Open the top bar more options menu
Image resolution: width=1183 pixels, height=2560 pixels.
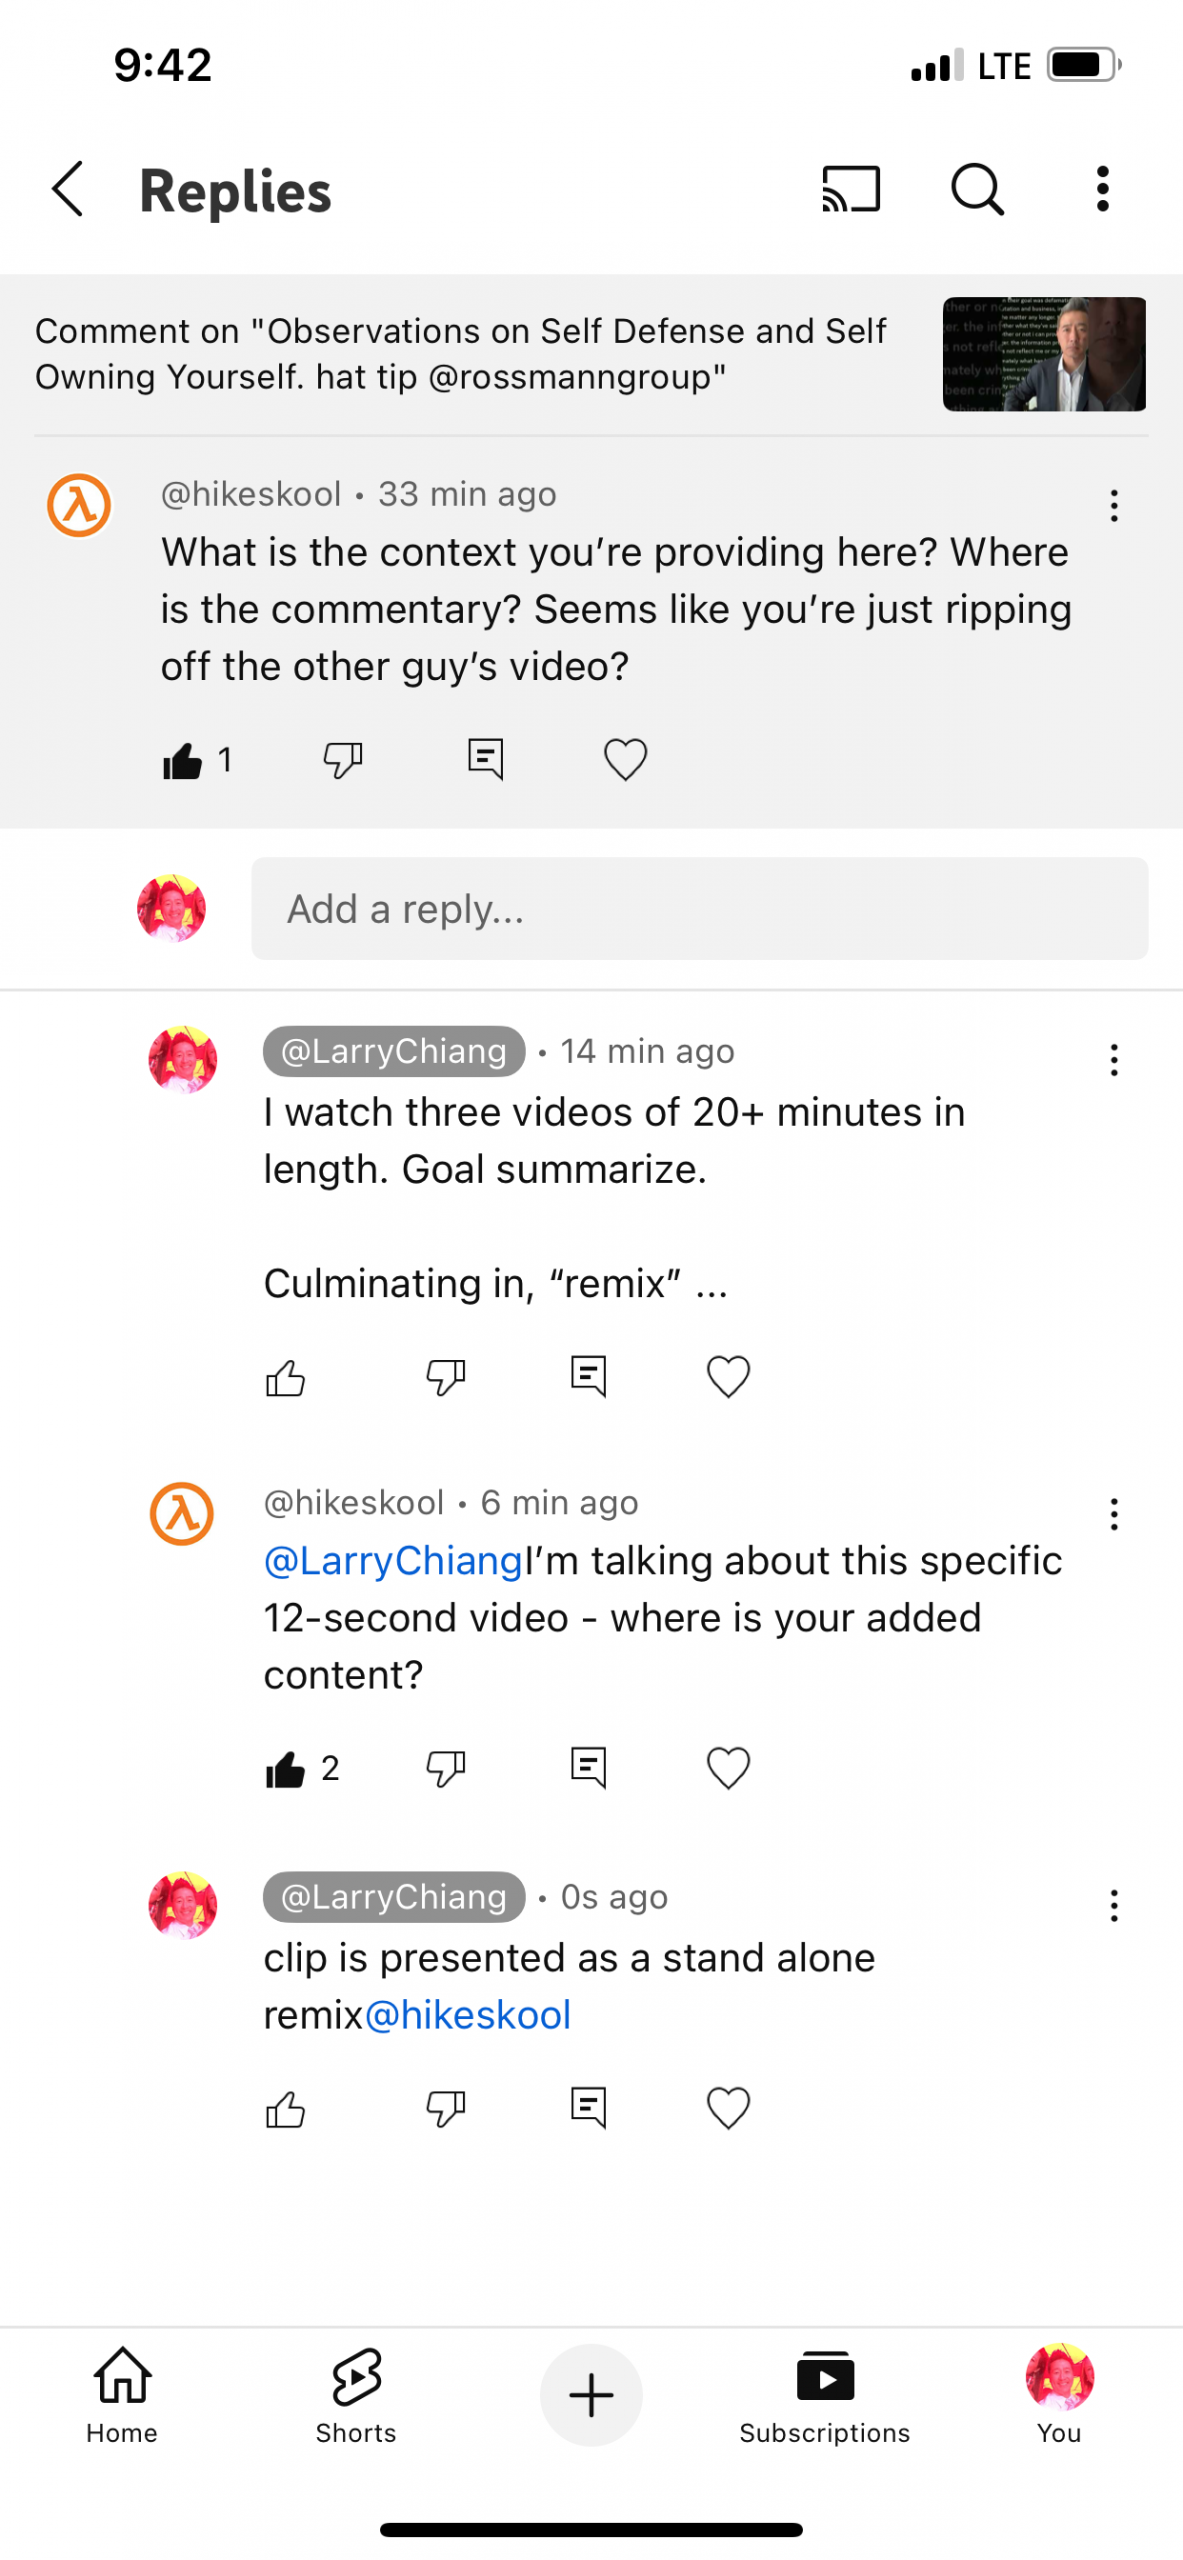(x=1102, y=189)
